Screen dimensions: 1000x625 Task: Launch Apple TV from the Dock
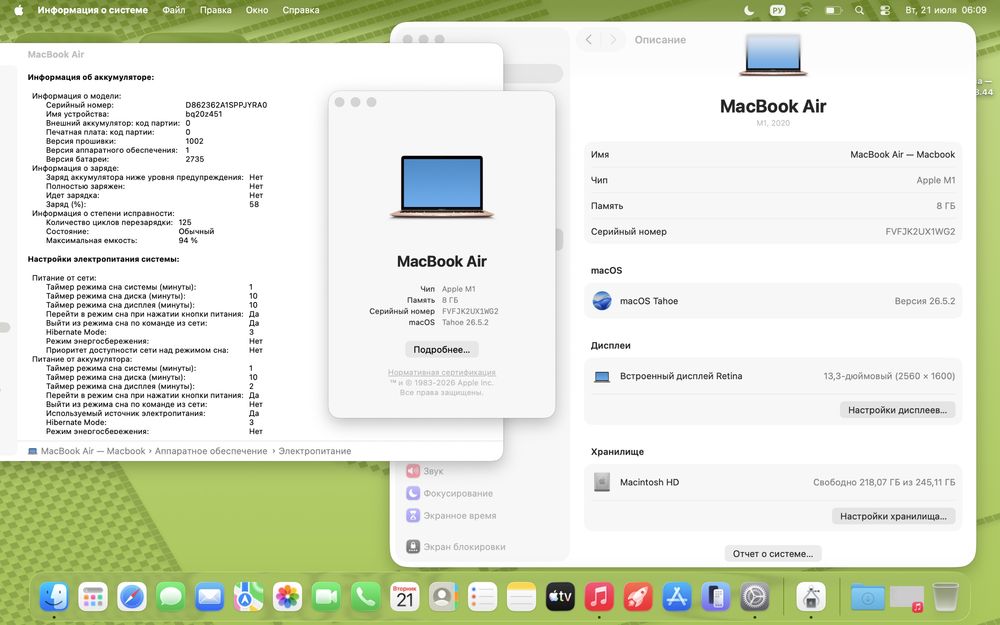point(560,598)
